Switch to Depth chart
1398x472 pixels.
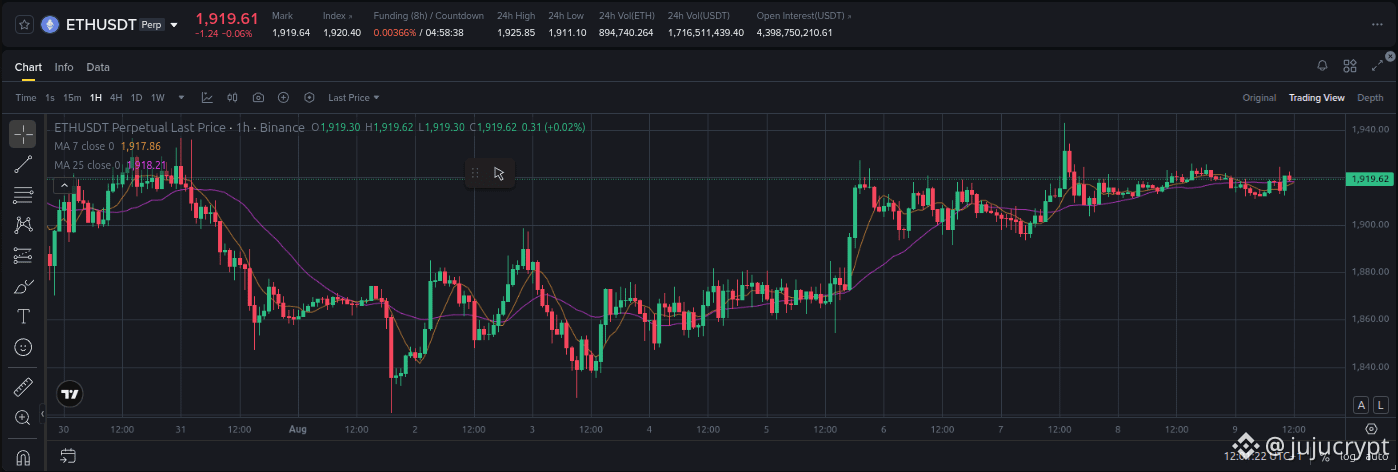[1370, 97]
